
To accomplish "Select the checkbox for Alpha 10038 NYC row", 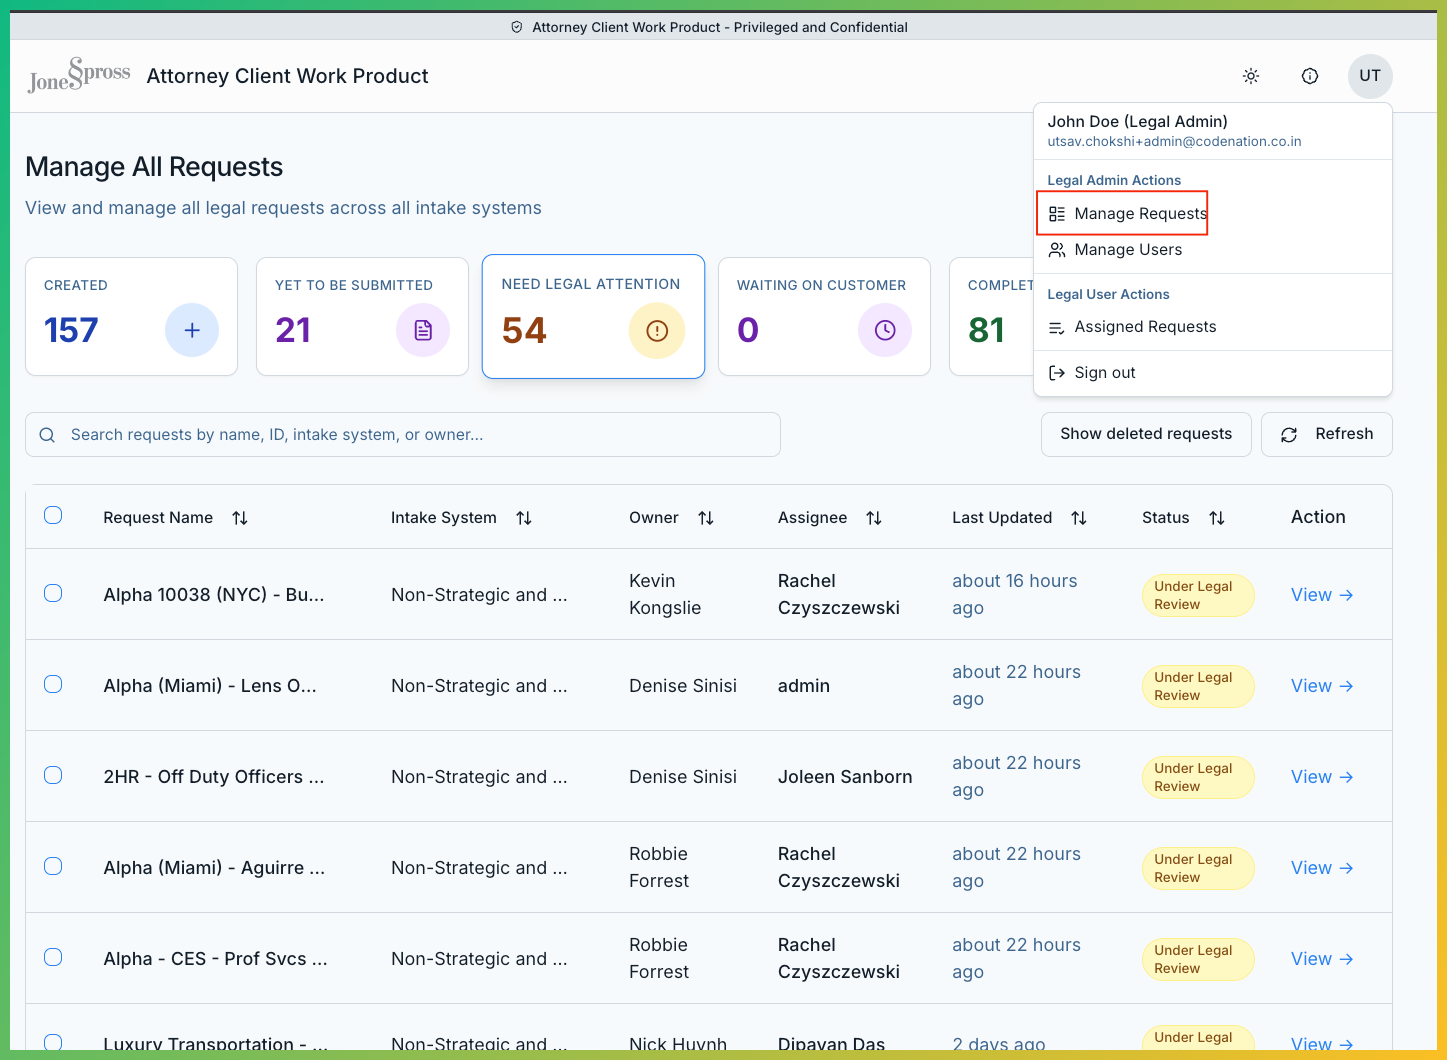I will pyautogui.click(x=53, y=593).
